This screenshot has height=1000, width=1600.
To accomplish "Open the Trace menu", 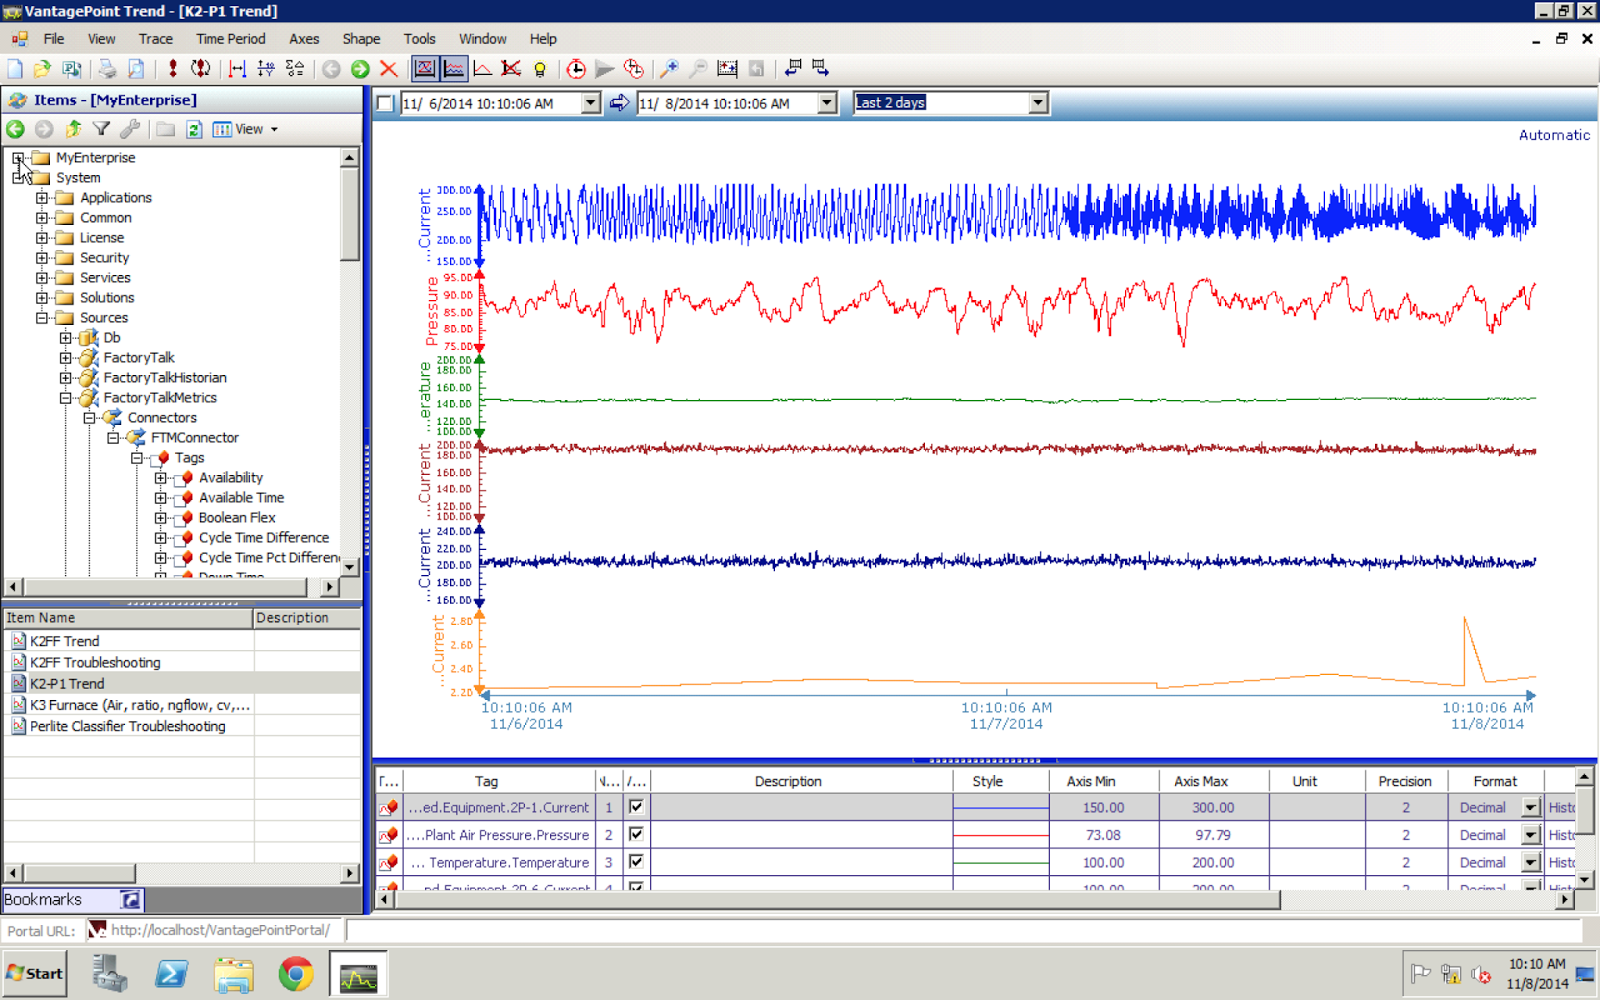I will coord(155,39).
